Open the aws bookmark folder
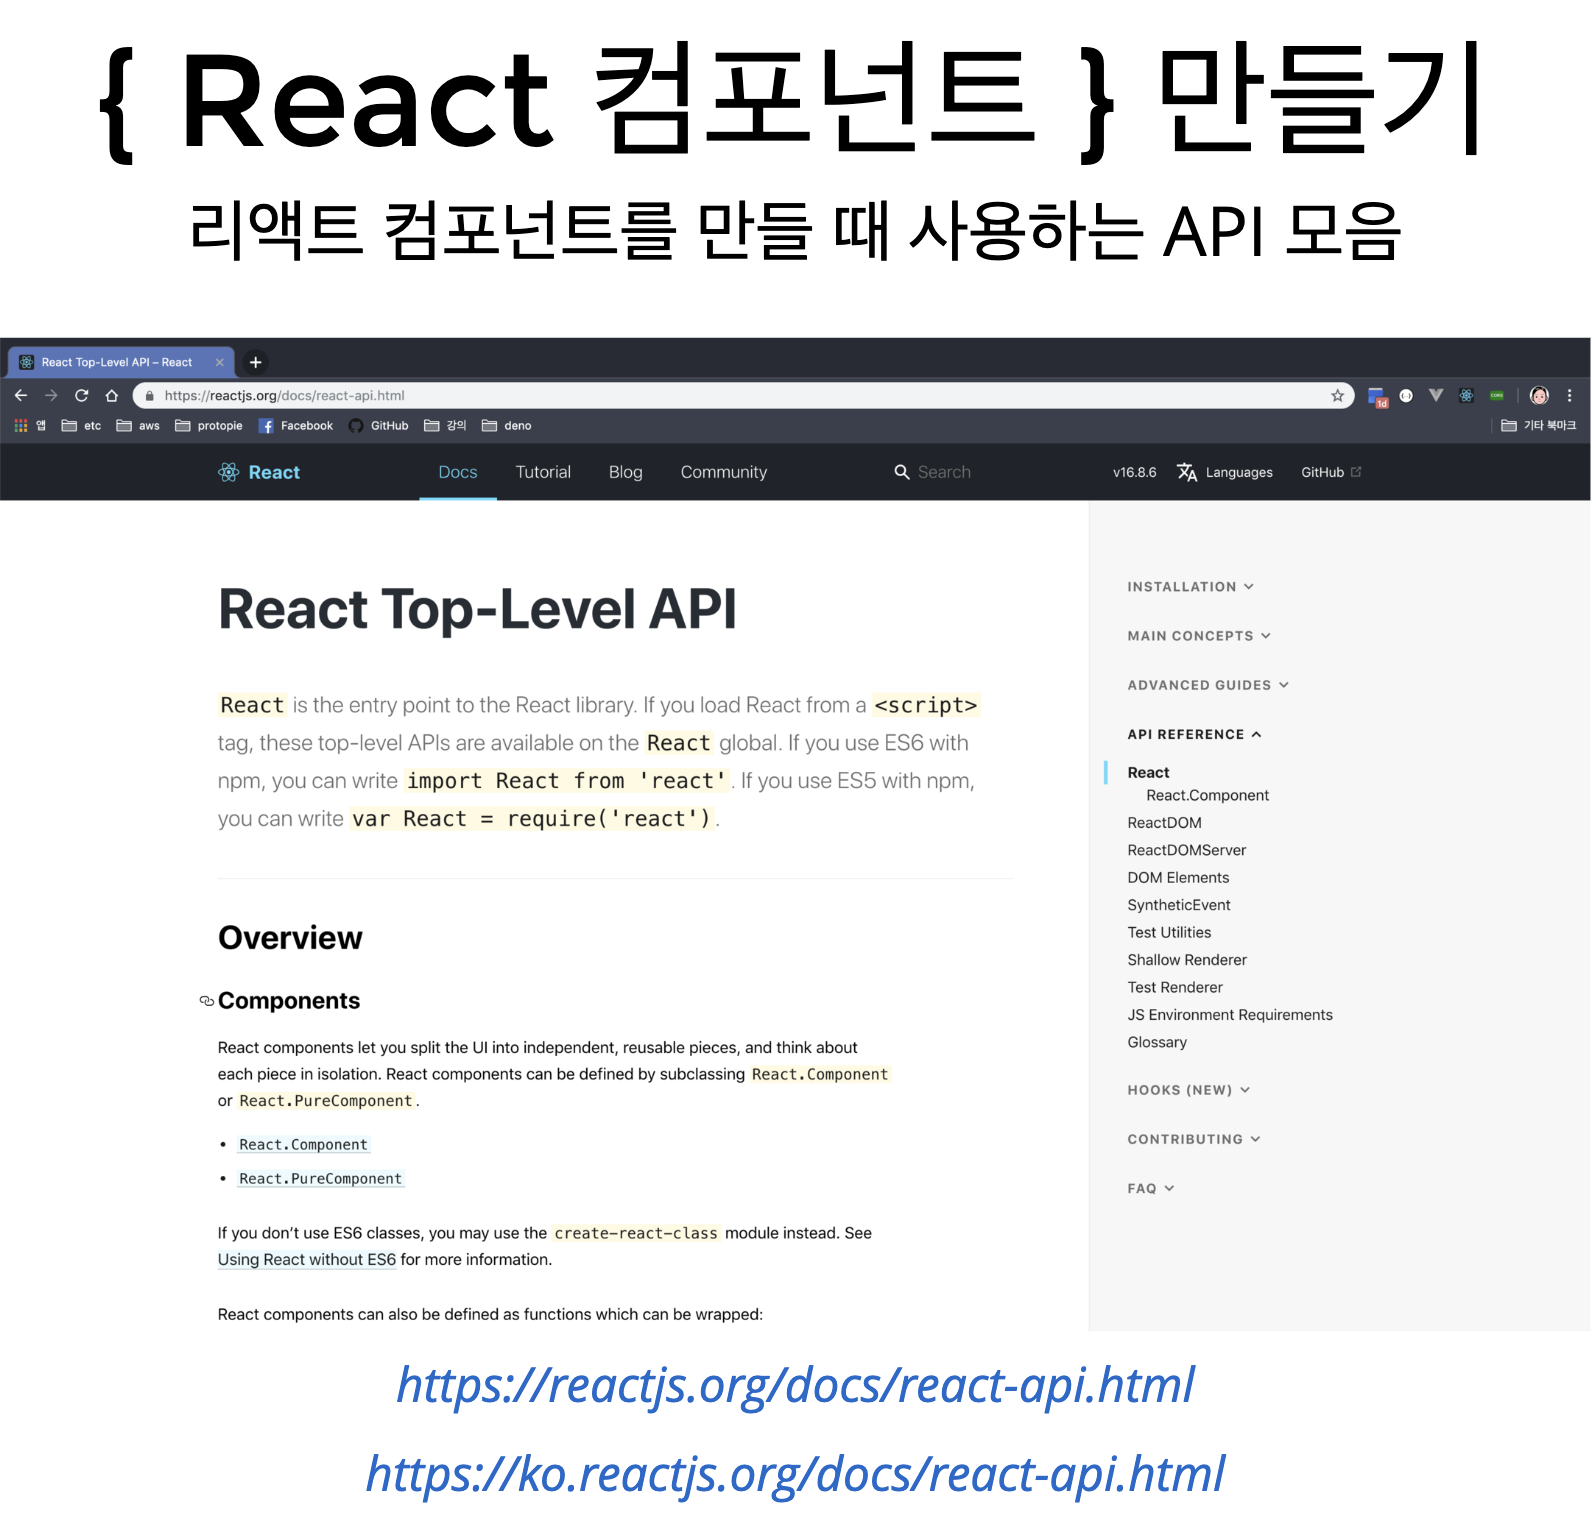This screenshot has height=1528, width=1592. tap(138, 426)
